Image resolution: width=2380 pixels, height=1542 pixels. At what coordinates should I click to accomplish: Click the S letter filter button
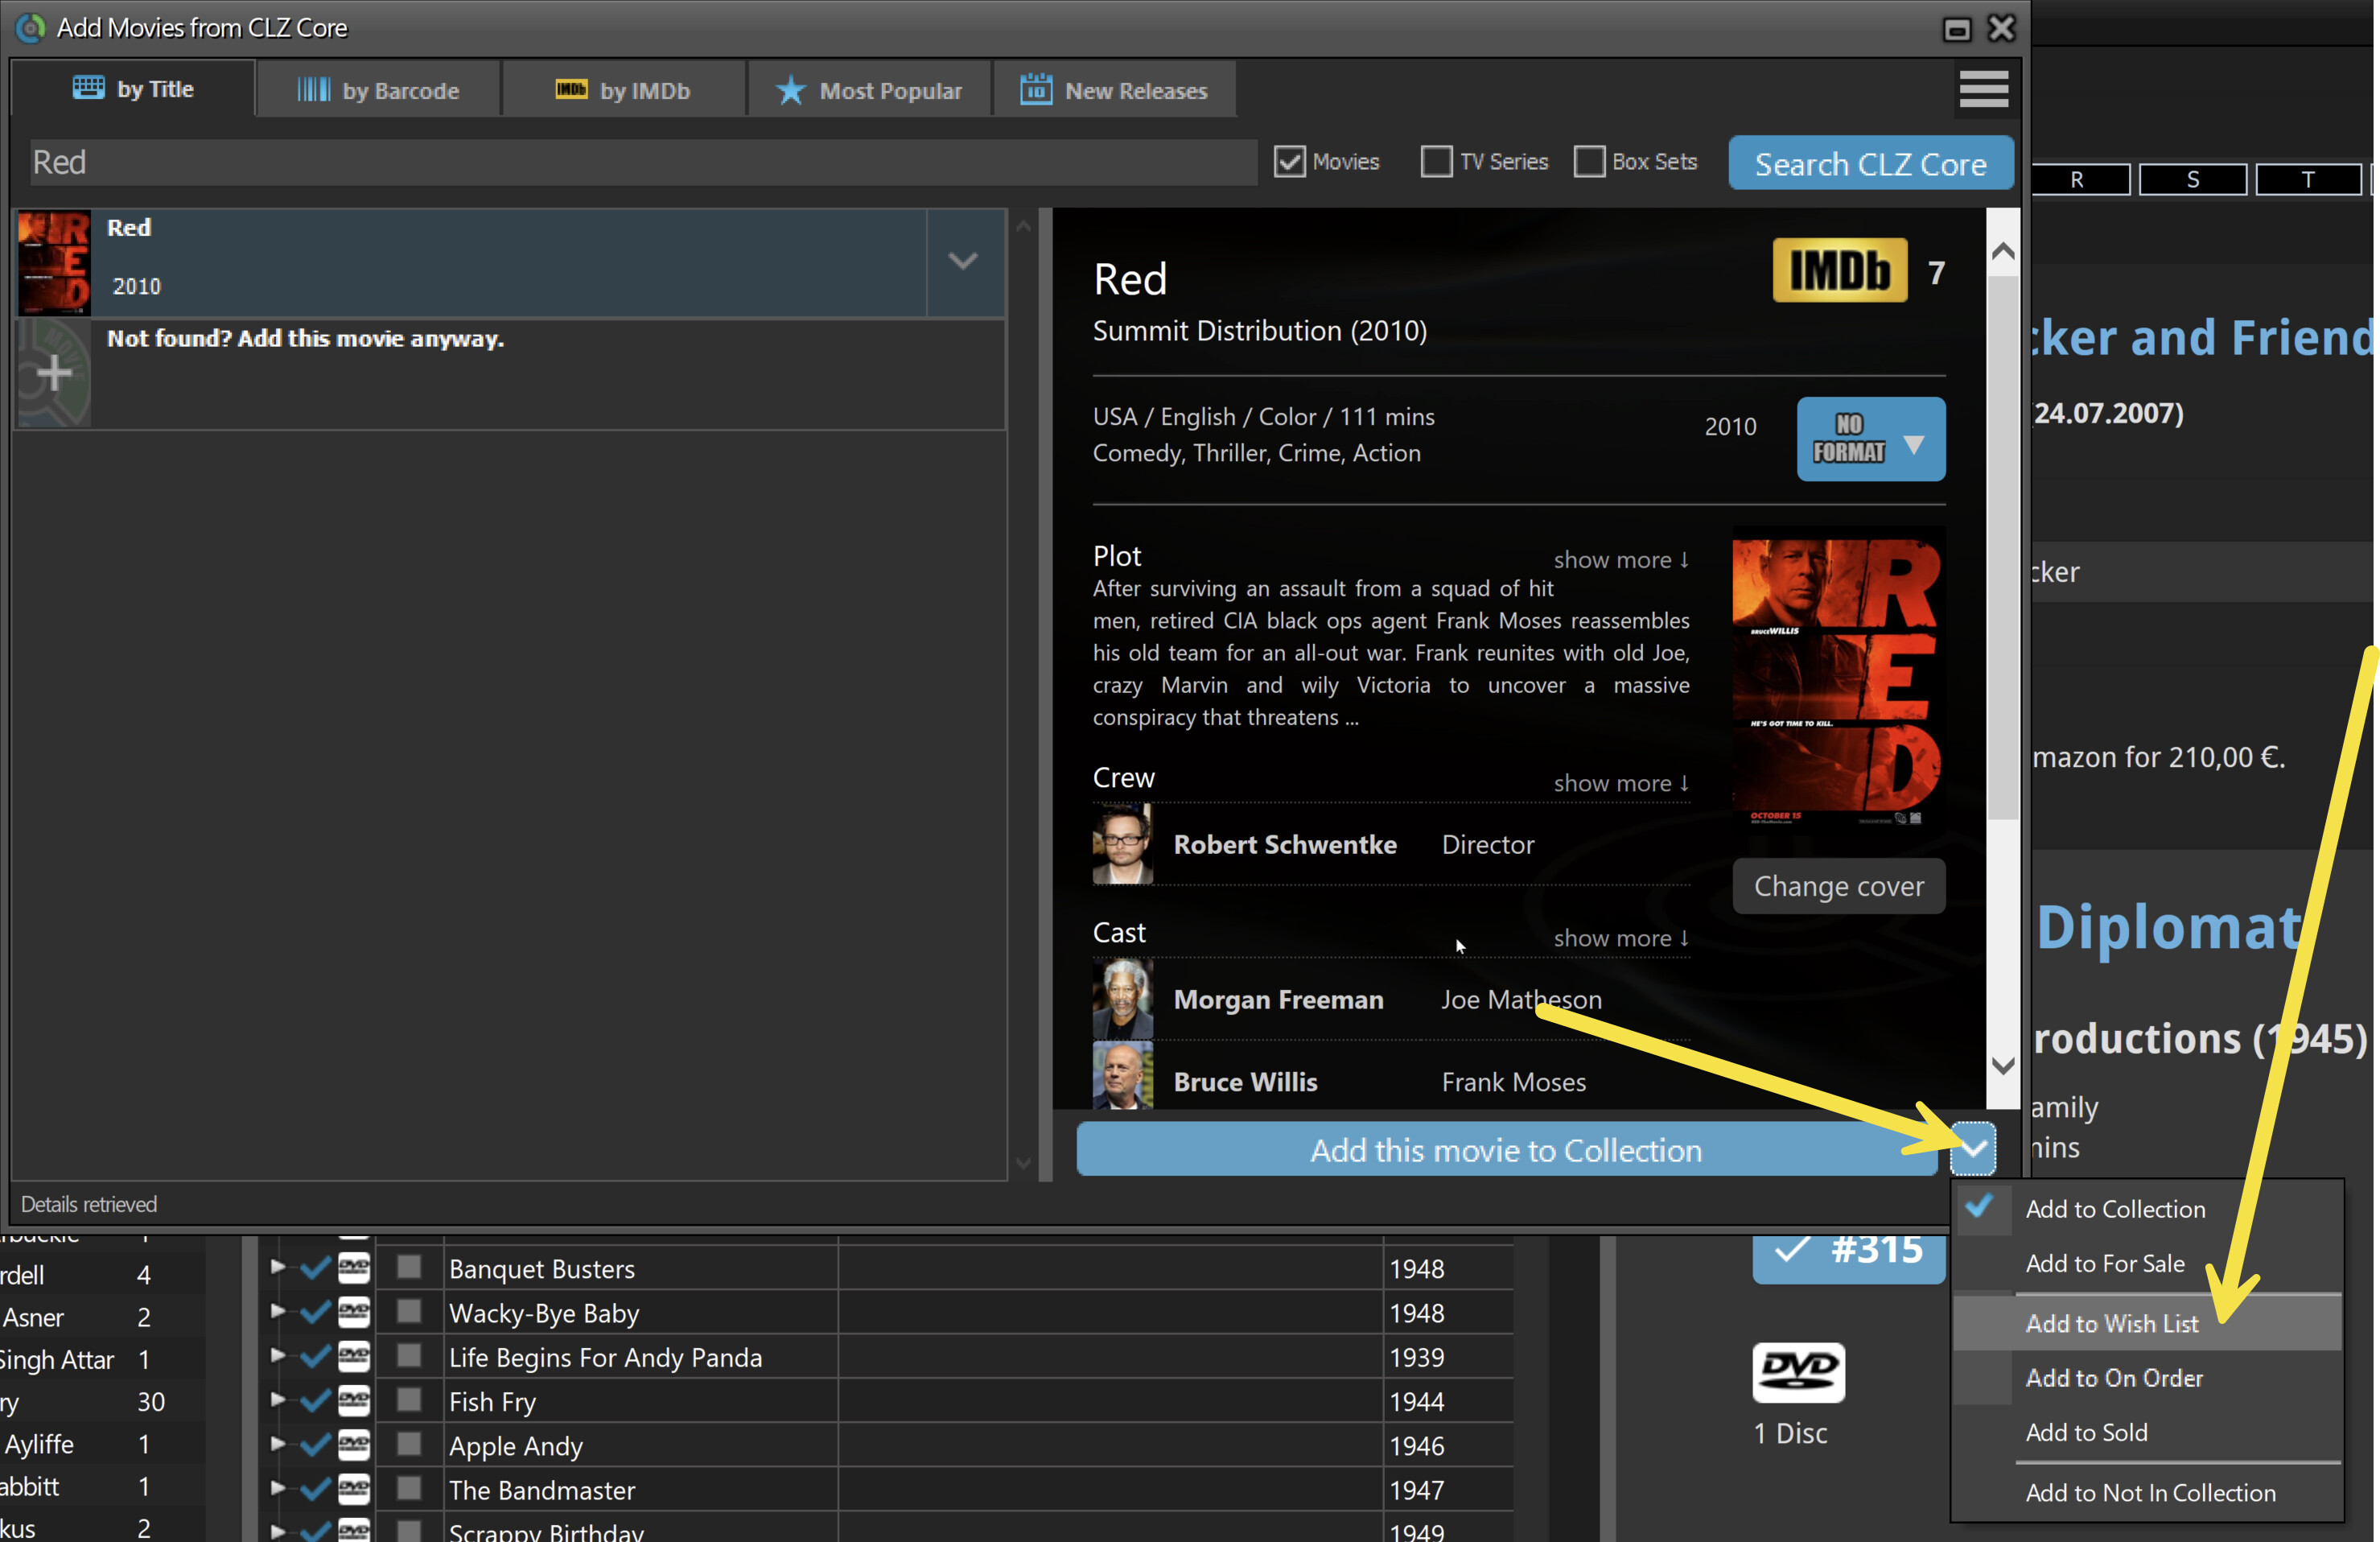tap(2192, 179)
